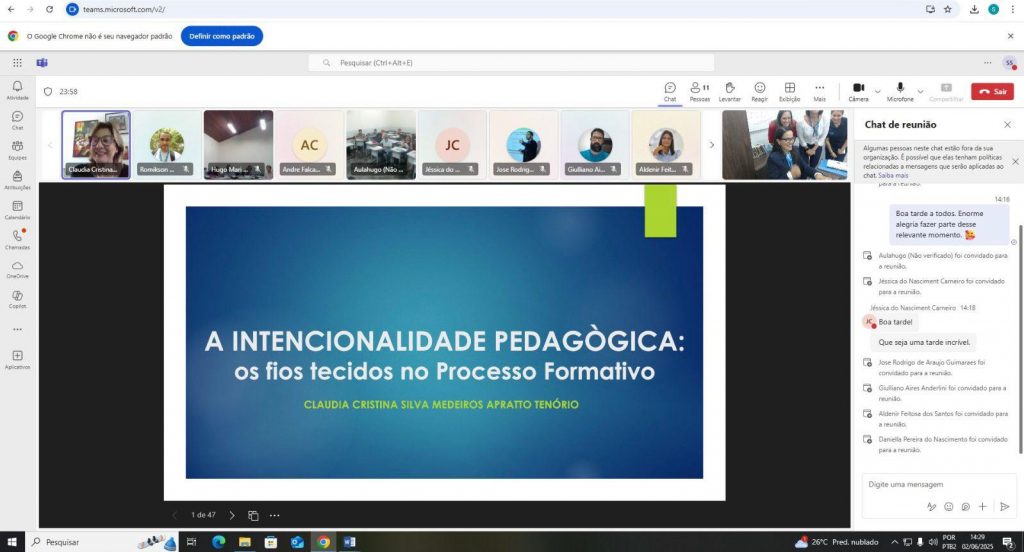Open Outlook from taskbar
Screen dimensions: 1024x552
[297, 542]
